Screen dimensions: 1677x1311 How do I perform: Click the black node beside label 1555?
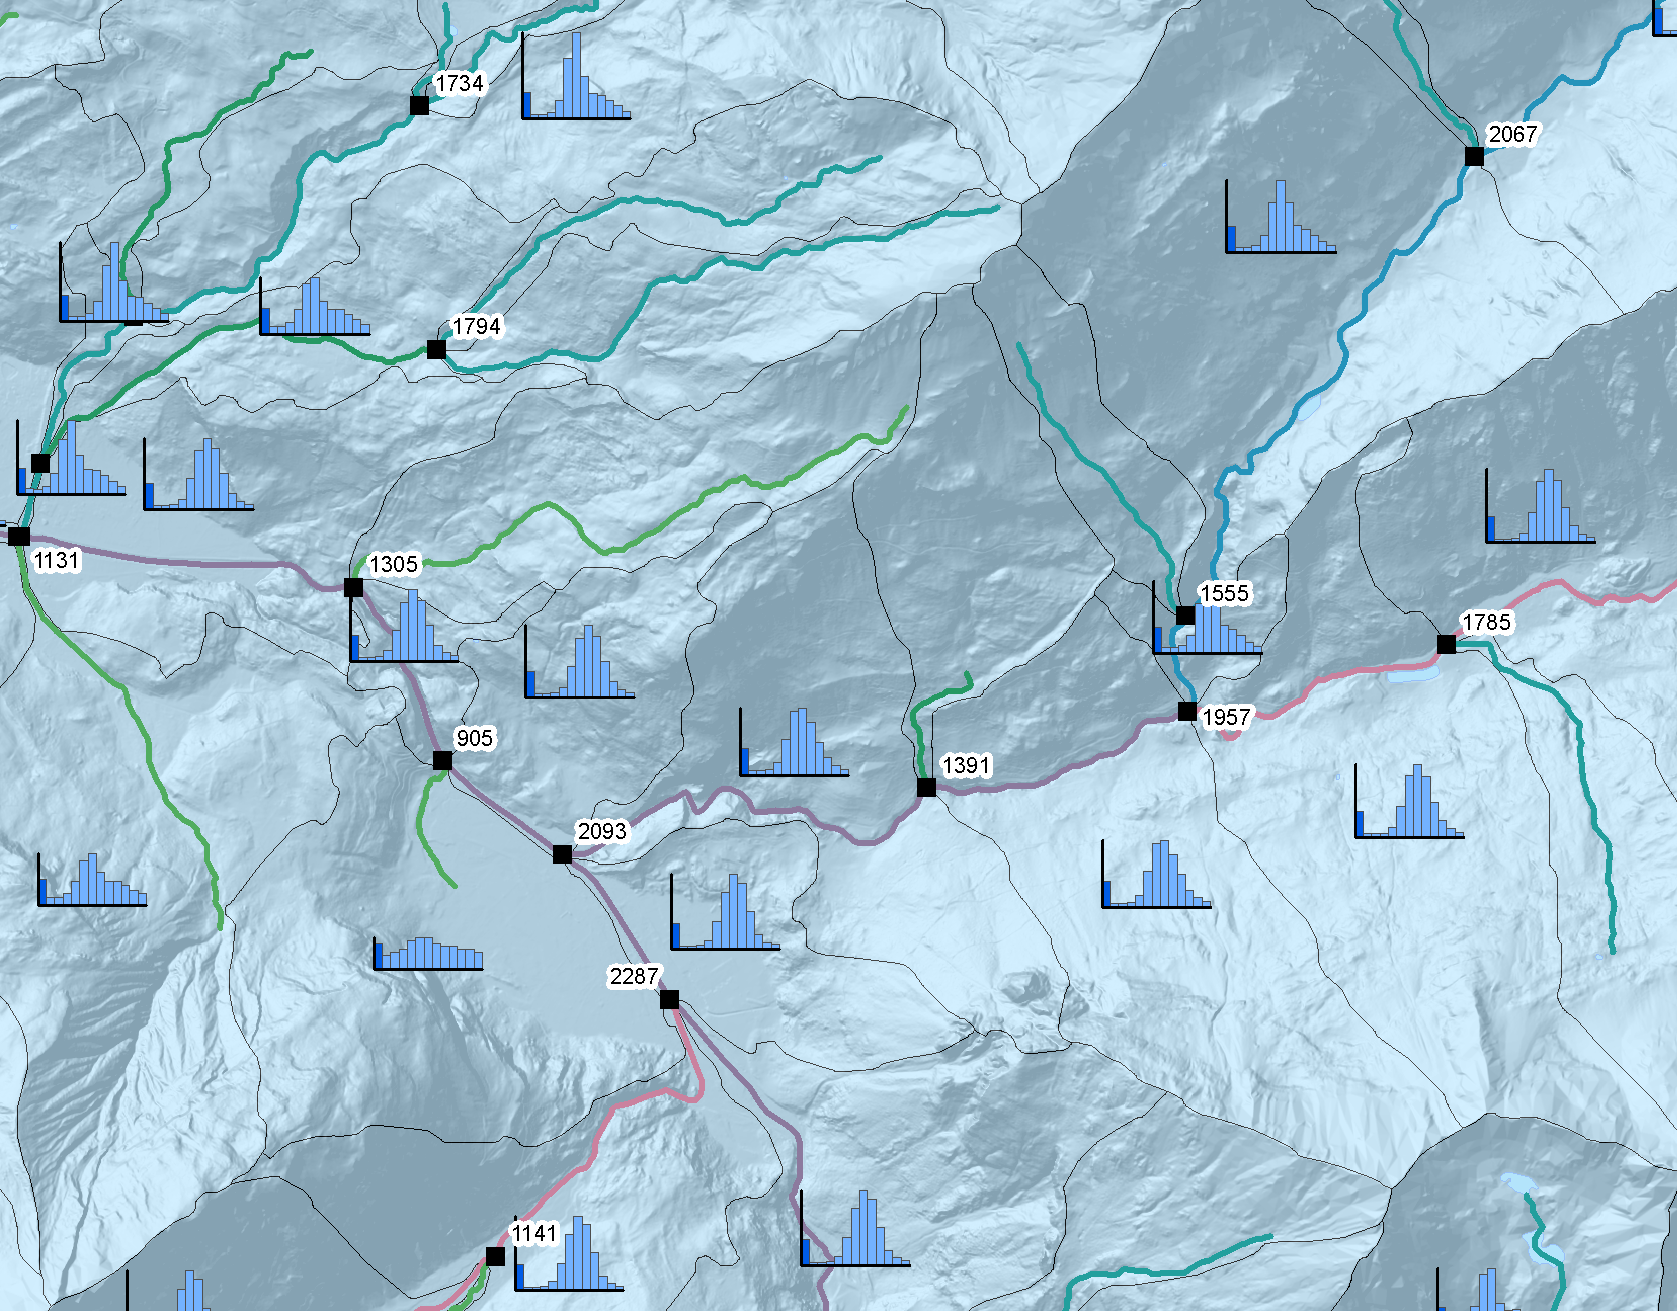(1185, 615)
